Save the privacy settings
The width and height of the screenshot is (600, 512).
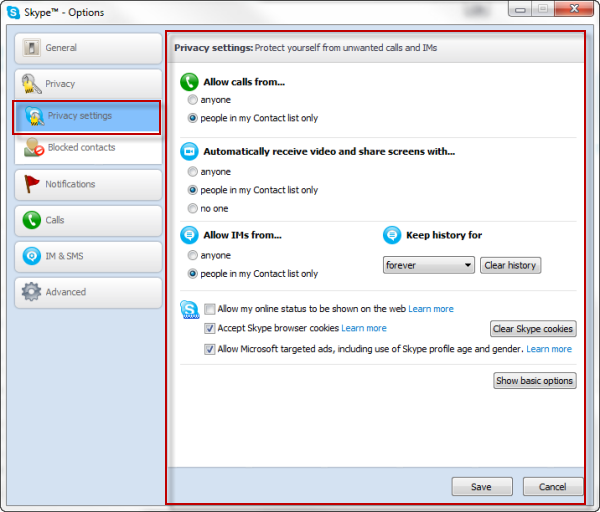tap(482, 487)
